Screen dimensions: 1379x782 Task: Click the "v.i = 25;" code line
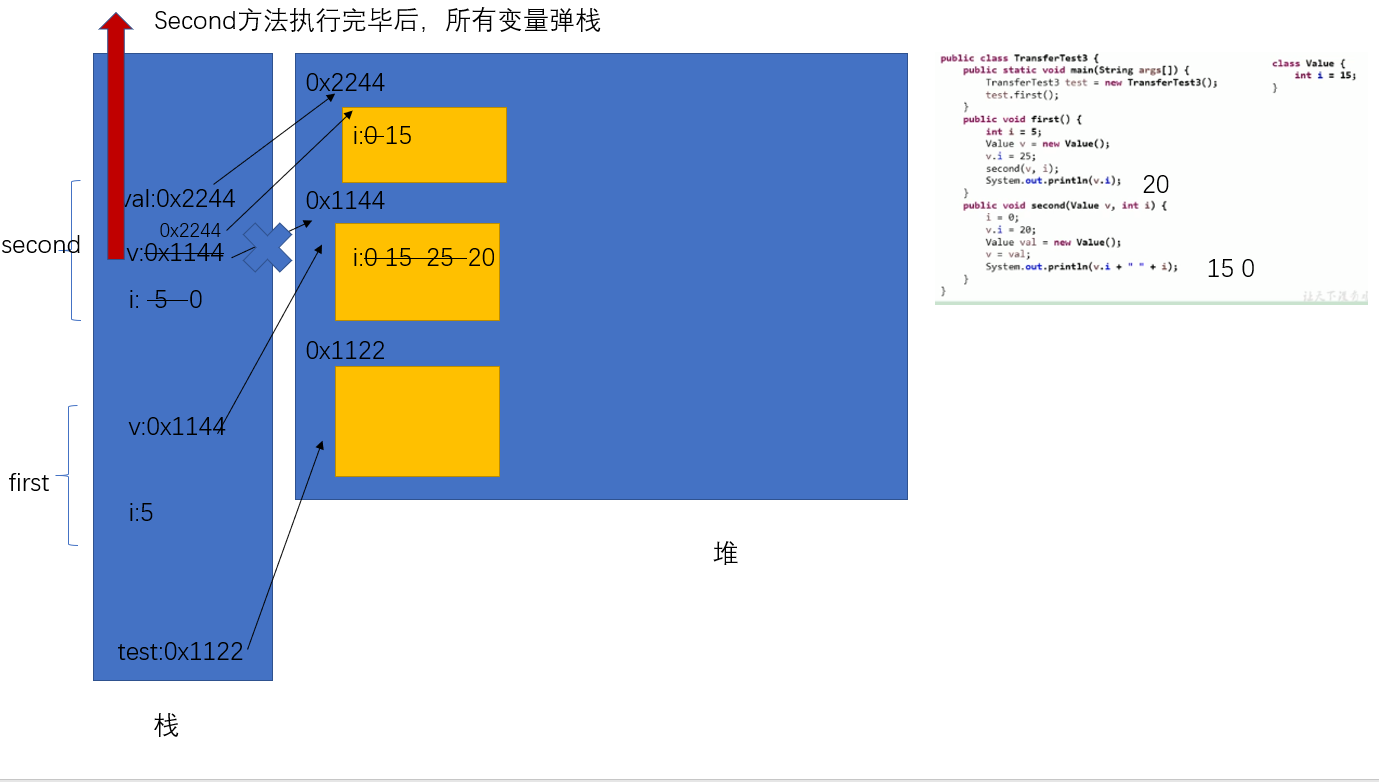(x=1010, y=156)
